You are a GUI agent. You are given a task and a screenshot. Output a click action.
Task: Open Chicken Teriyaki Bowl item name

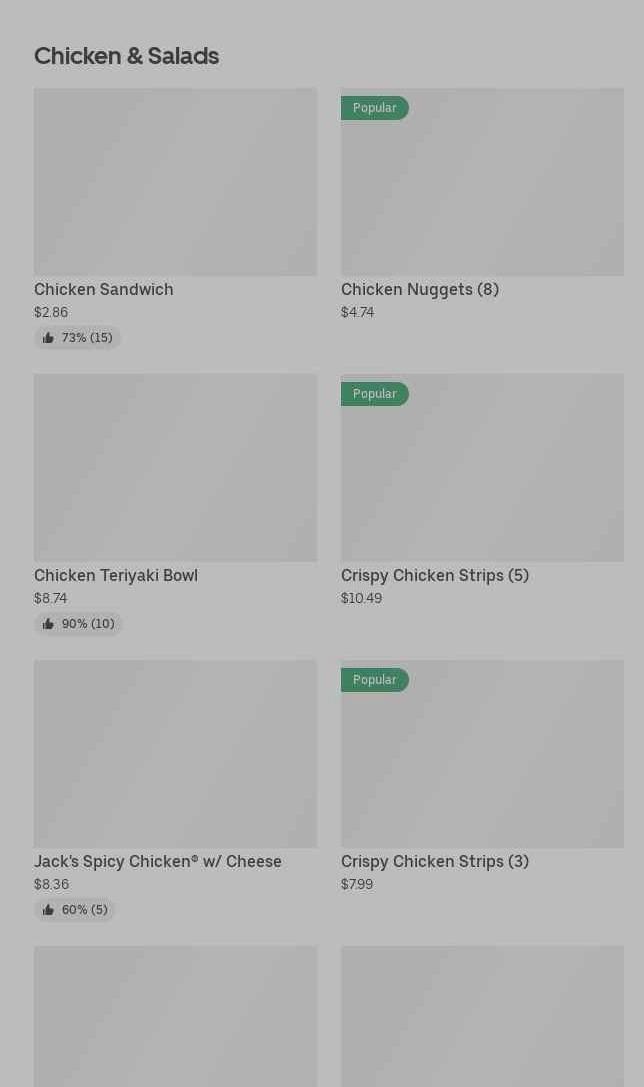(116, 575)
